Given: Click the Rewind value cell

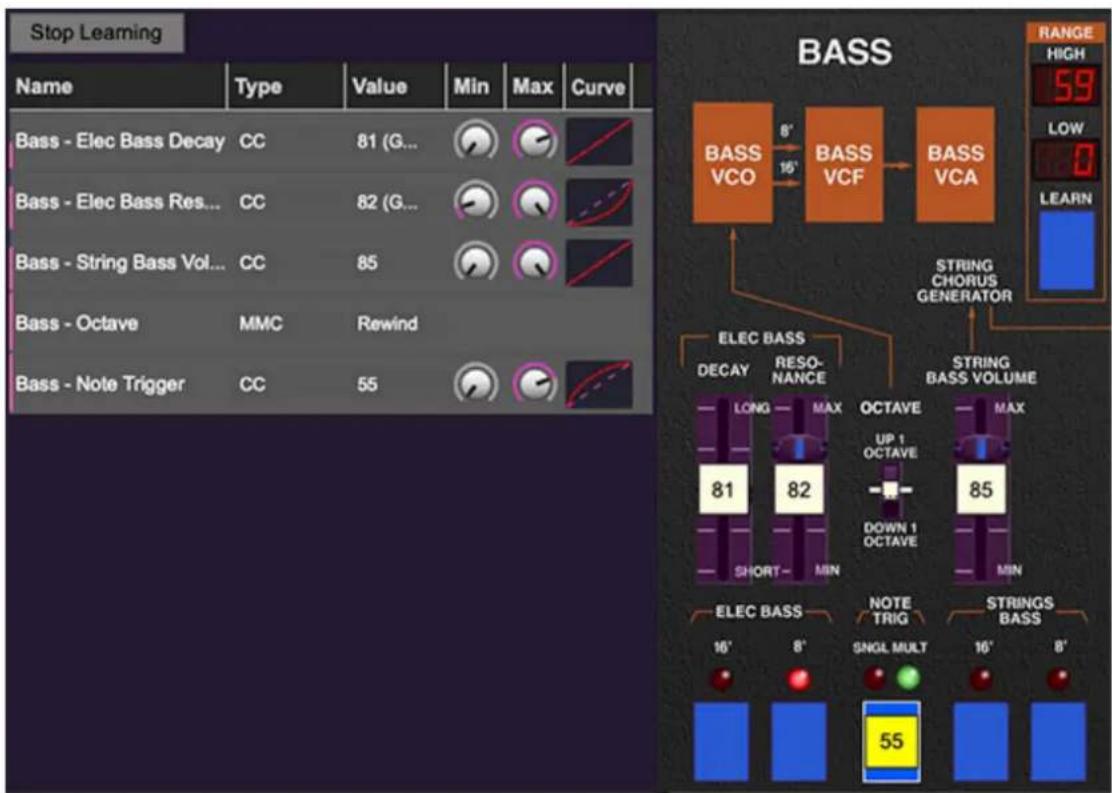Looking at the screenshot, I should pyautogui.click(x=387, y=323).
